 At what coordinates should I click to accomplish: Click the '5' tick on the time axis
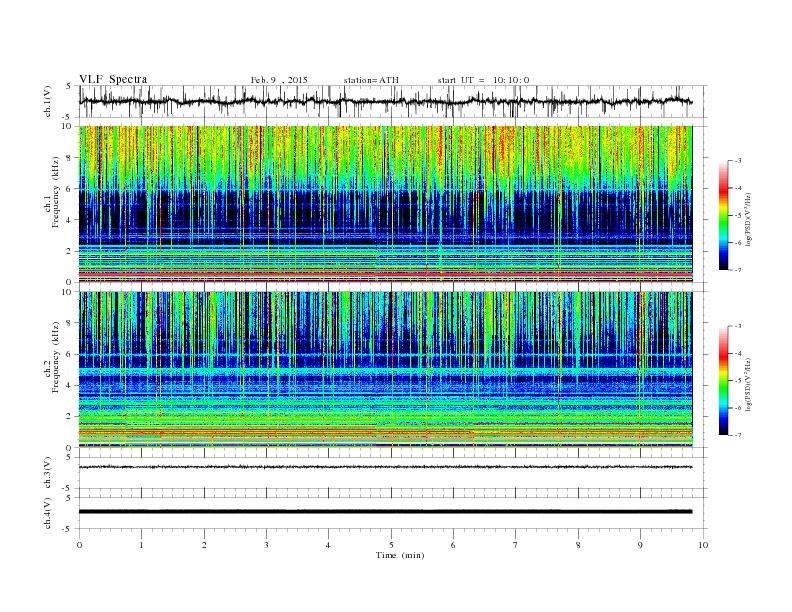coord(391,545)
